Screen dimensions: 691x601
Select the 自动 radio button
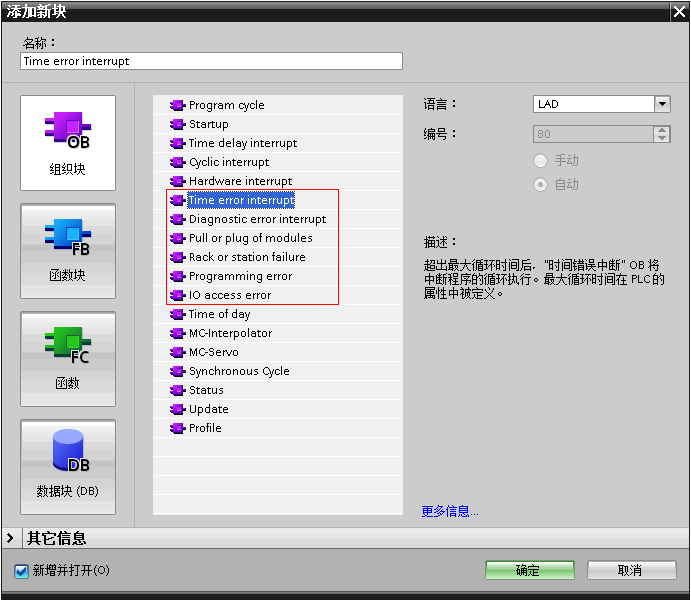pyautogui.click(x=541, y=184)
